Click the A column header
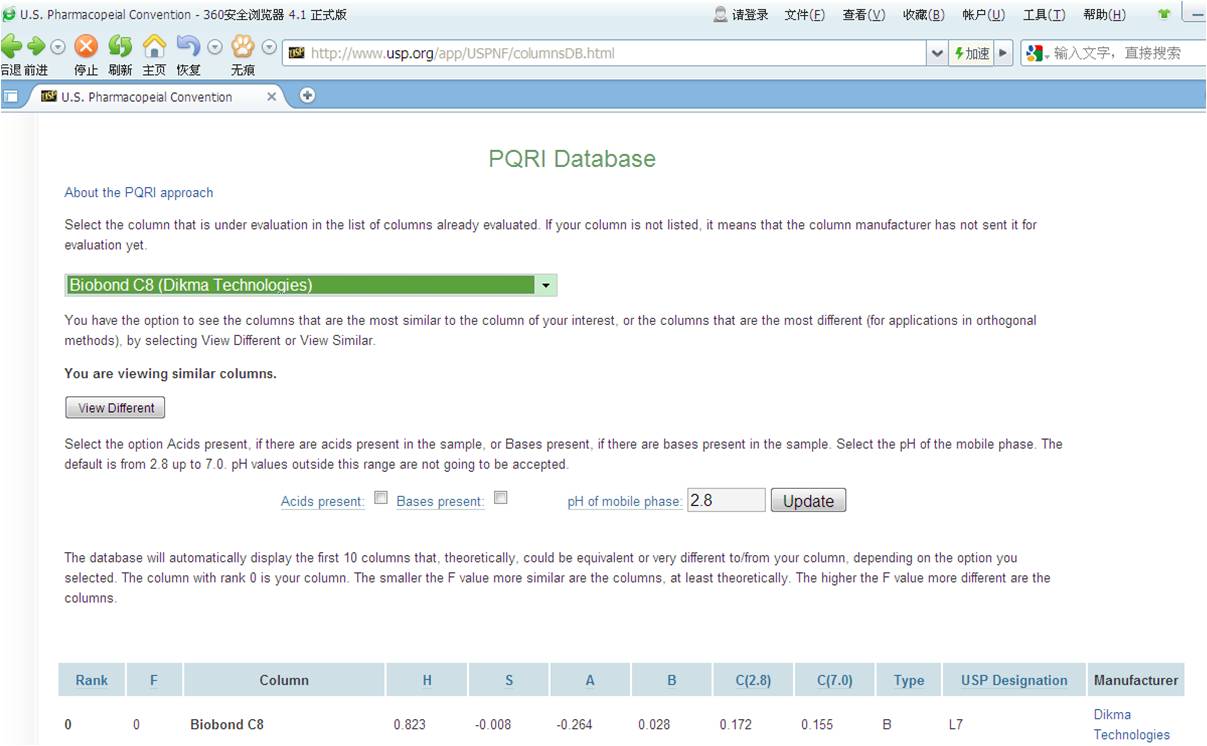Screen dimensions: 1207x746 click(590, 680)
